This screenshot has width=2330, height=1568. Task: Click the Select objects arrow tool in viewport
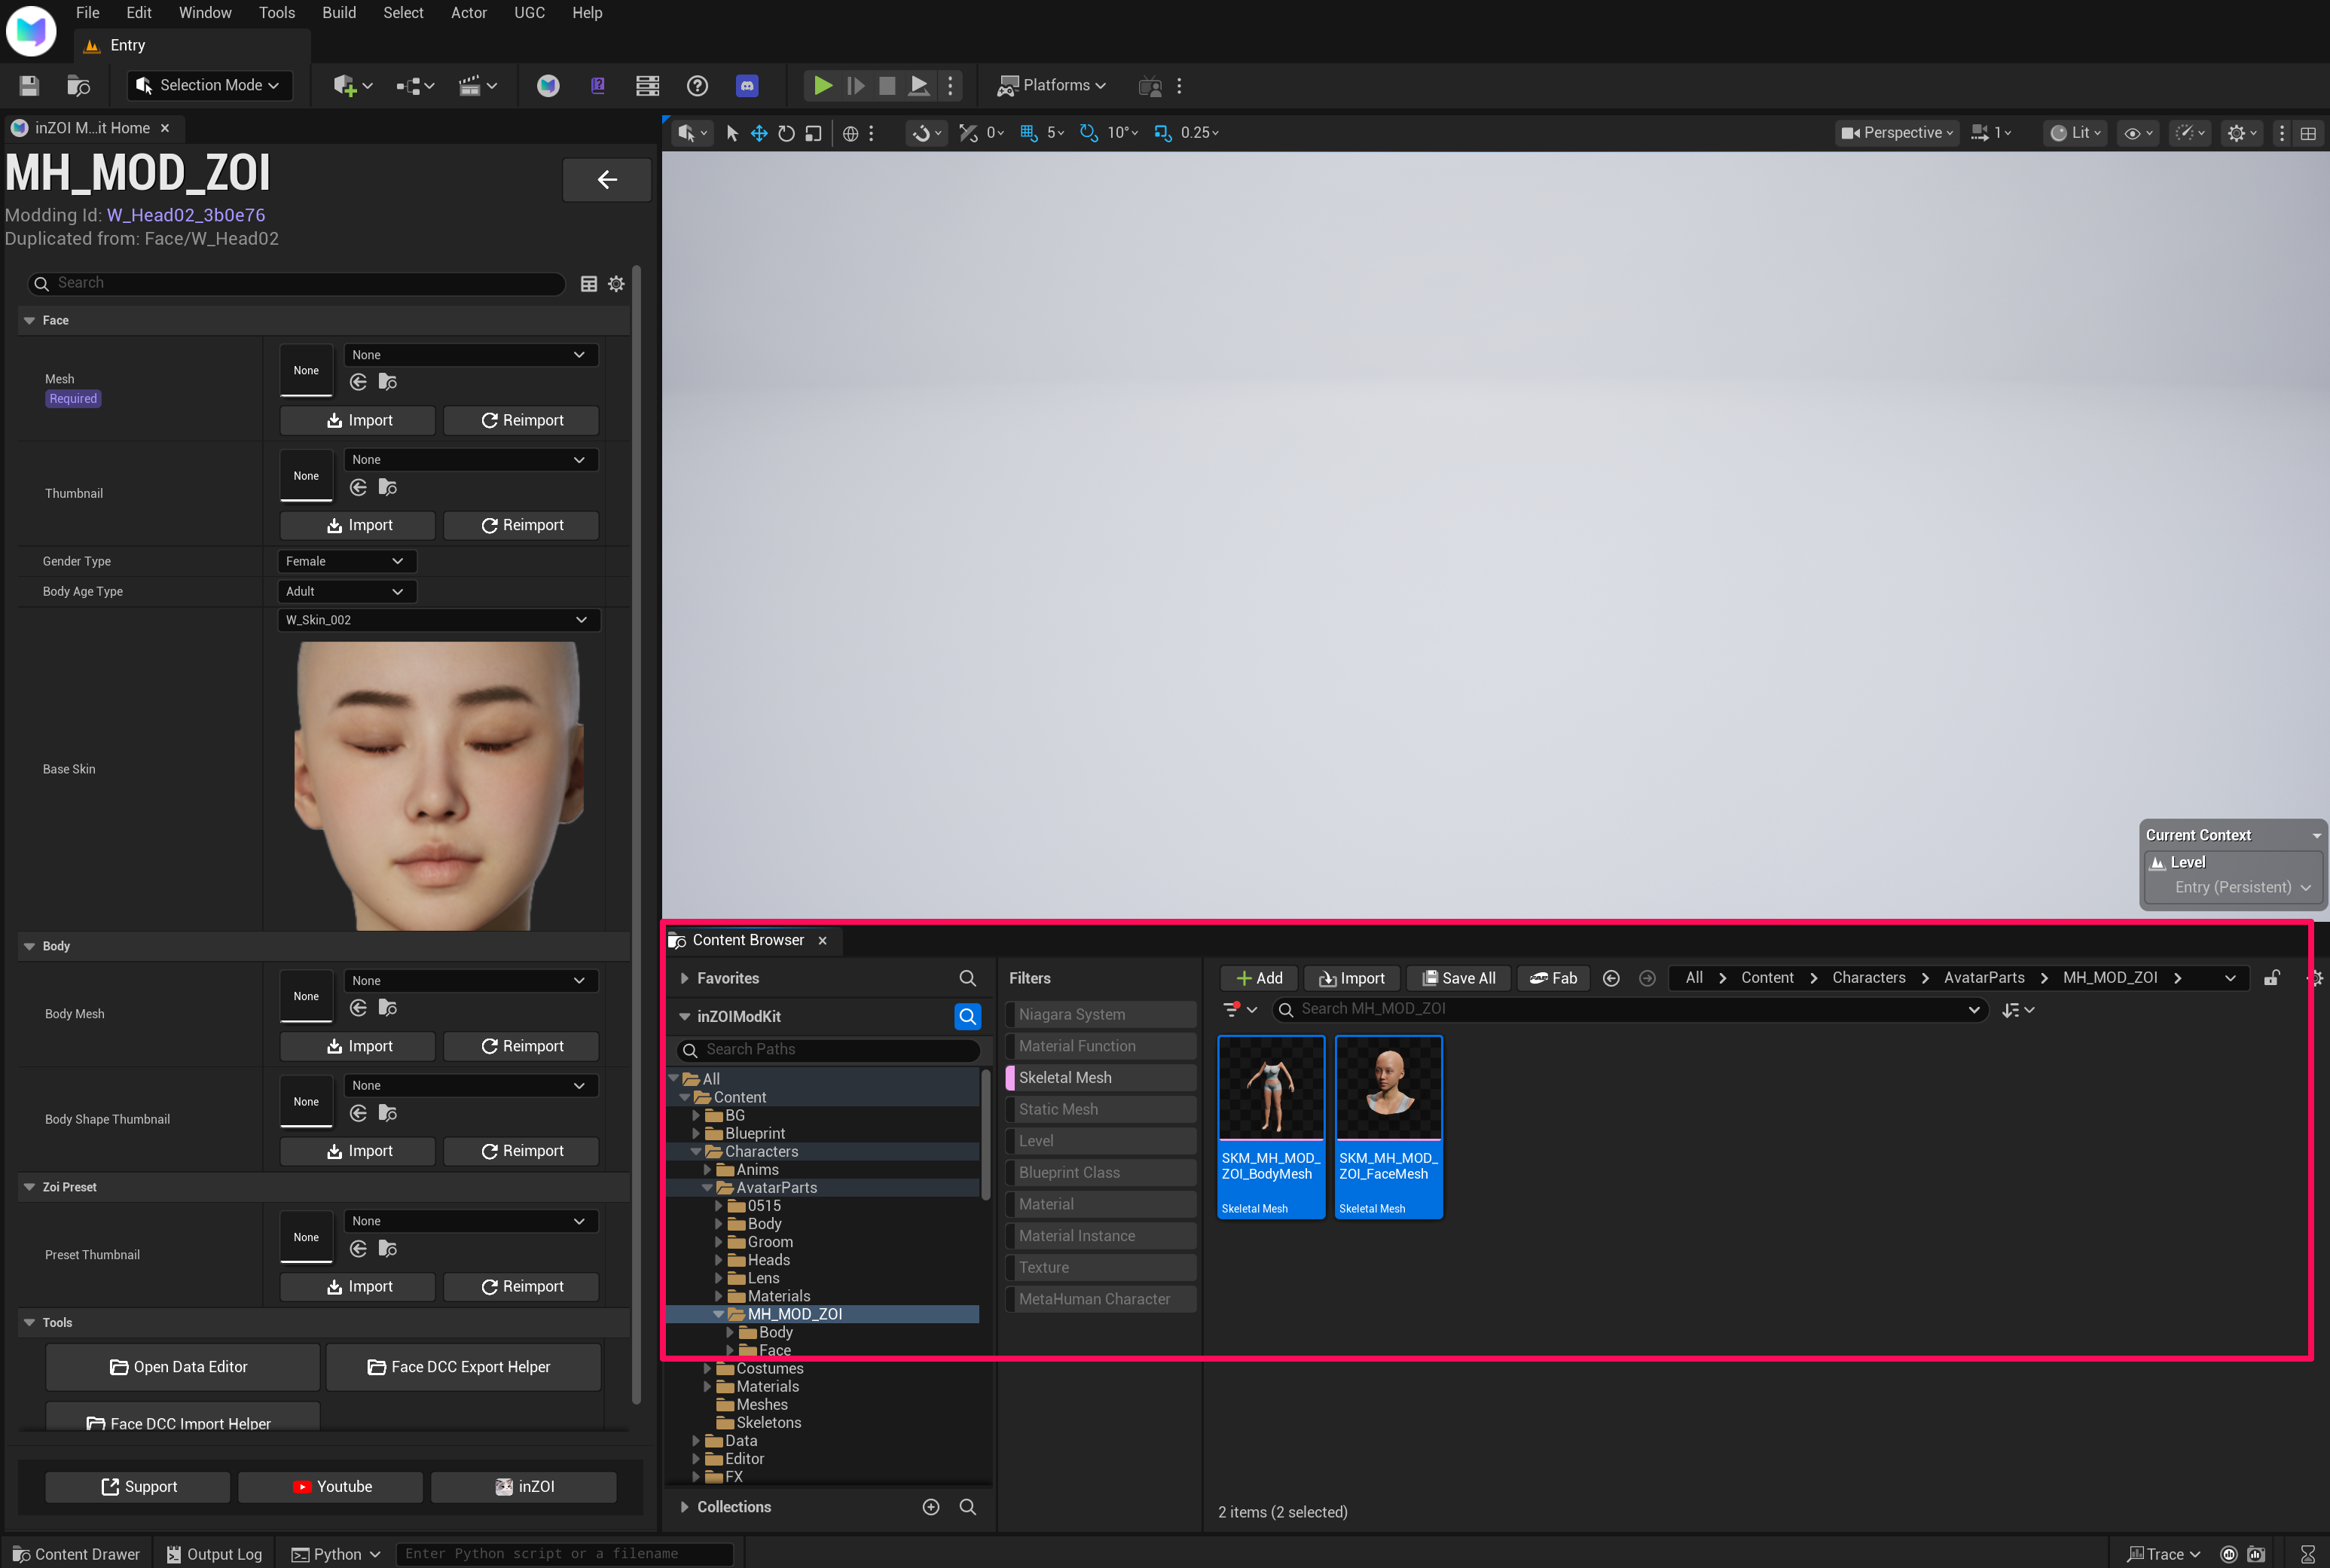pos(732,133)
